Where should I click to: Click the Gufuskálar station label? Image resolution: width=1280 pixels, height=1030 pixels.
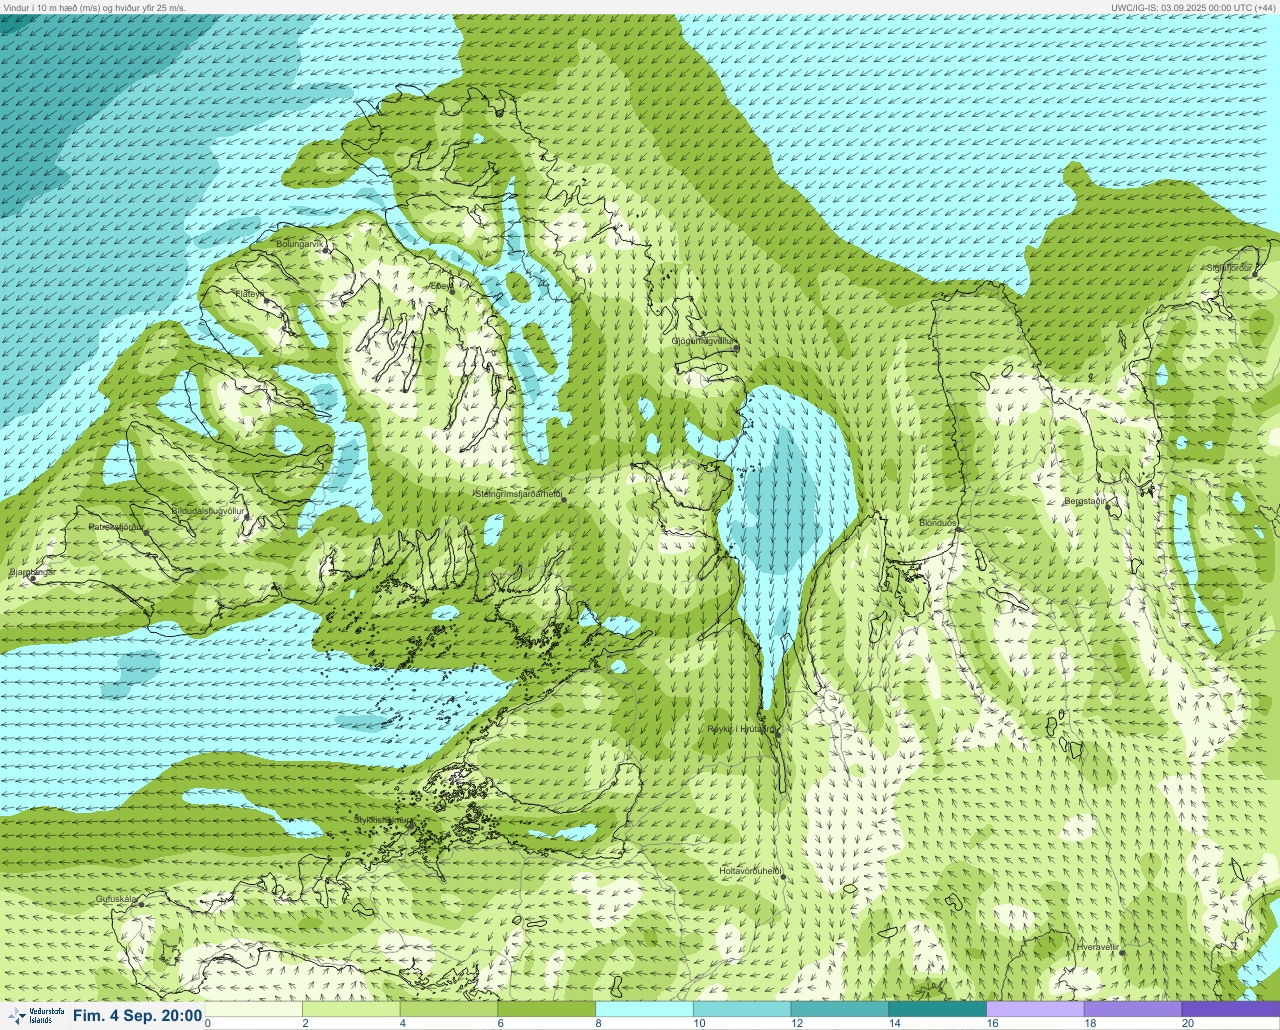pos(116,899)
